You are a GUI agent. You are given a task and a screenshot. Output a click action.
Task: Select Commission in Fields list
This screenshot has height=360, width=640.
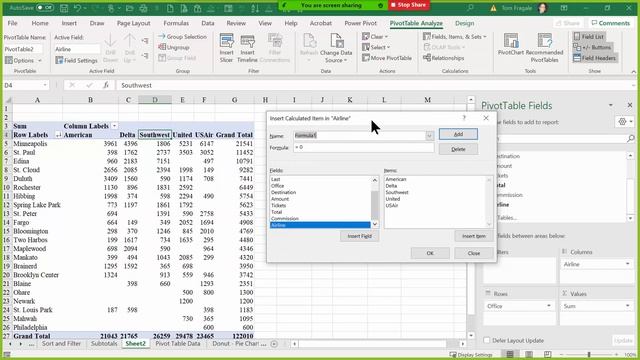click(x=284, y=218)
